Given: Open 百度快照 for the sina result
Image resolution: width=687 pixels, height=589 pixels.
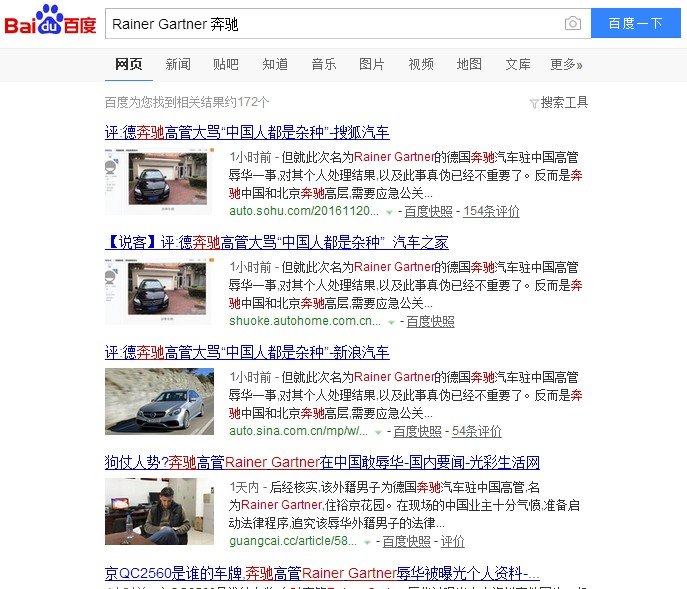Looking at the screenshot, I should click(417, 431).
